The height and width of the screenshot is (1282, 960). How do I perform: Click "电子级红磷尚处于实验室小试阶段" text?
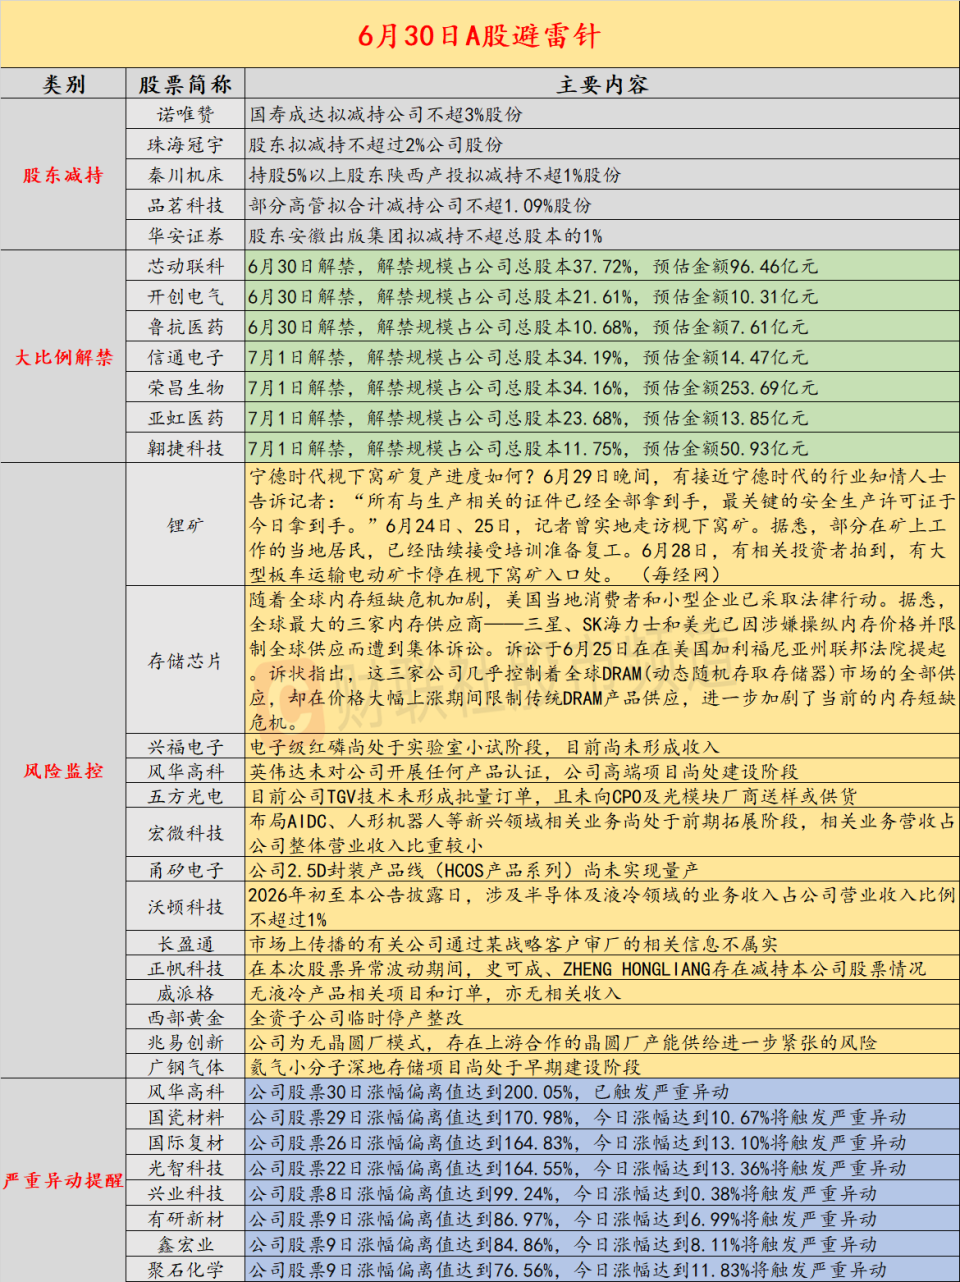[x=395, y=747]
